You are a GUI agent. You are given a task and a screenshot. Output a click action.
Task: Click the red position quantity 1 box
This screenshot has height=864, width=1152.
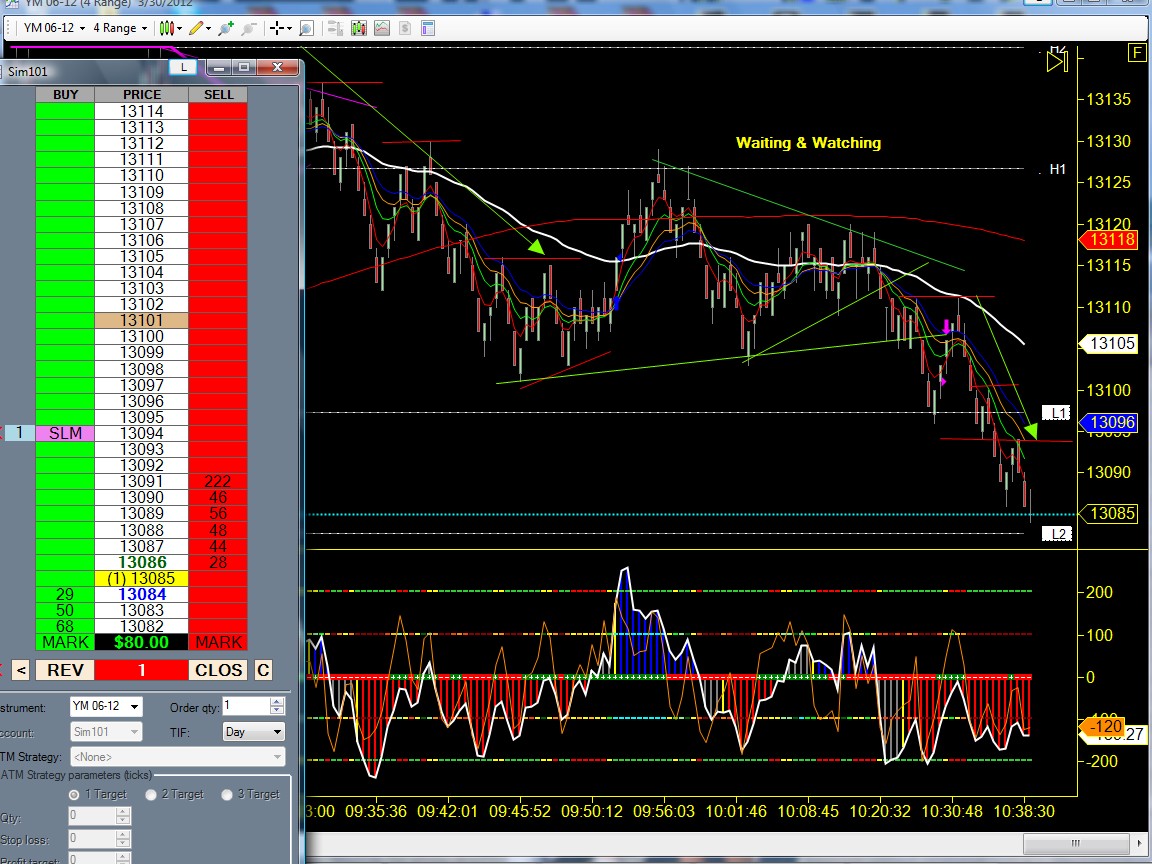[x=142, y=670]
